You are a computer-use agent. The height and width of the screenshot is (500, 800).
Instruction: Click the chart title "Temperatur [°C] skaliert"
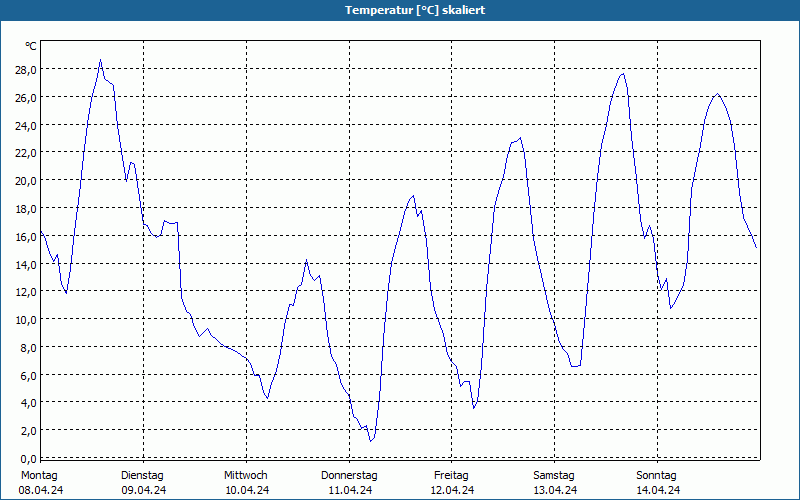(415, 10)
